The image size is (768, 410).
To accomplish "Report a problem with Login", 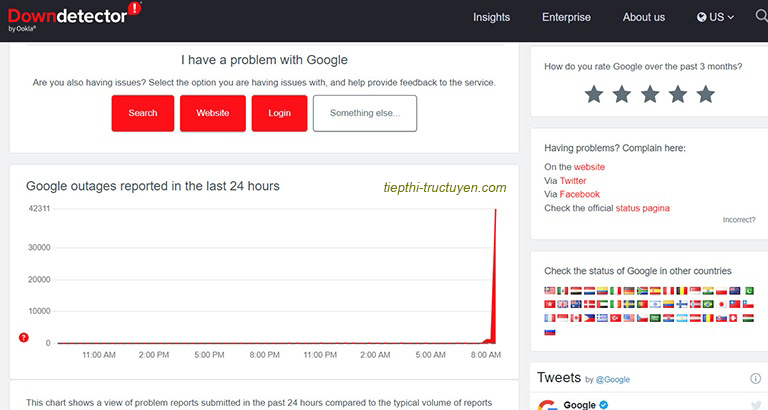I will point(279,113).
